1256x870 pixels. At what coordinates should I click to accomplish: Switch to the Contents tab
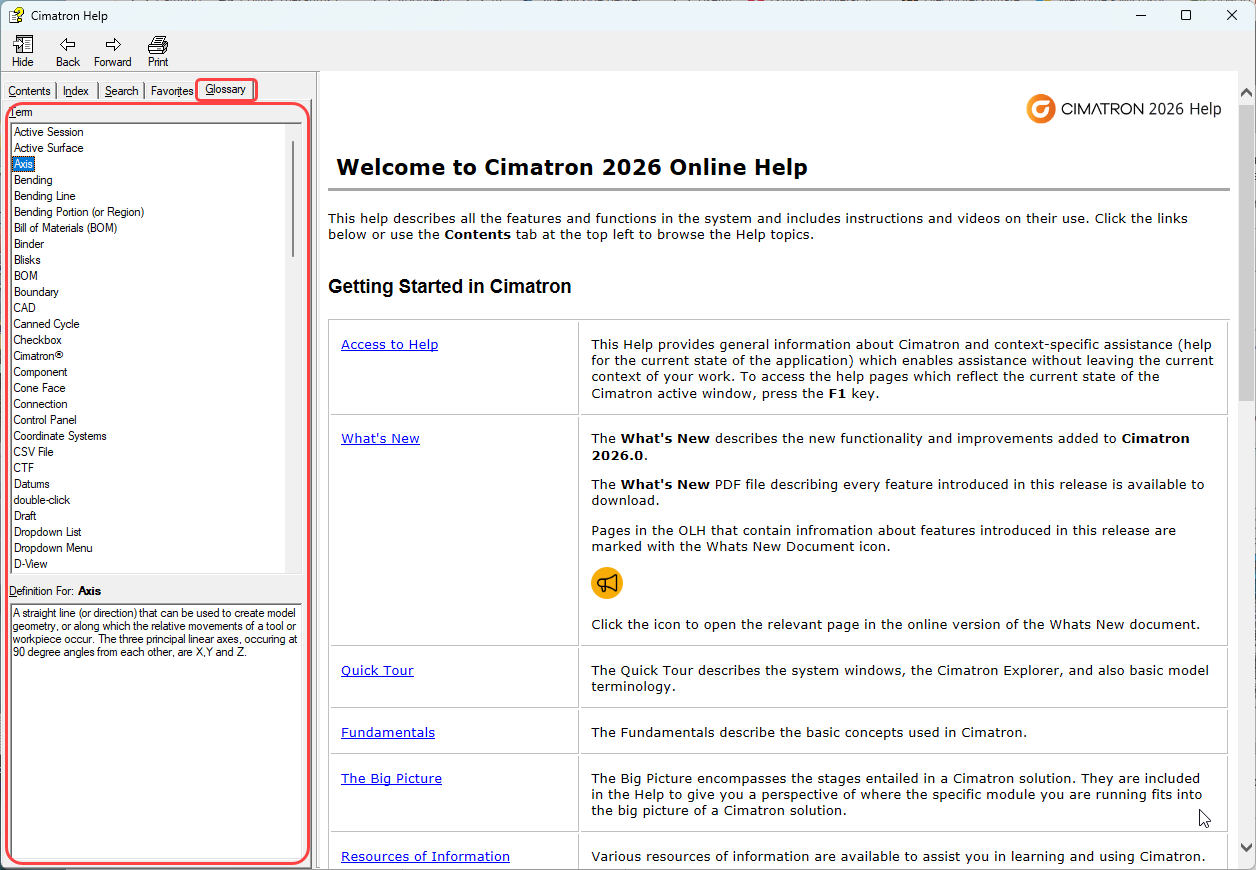tap(29, 91)
